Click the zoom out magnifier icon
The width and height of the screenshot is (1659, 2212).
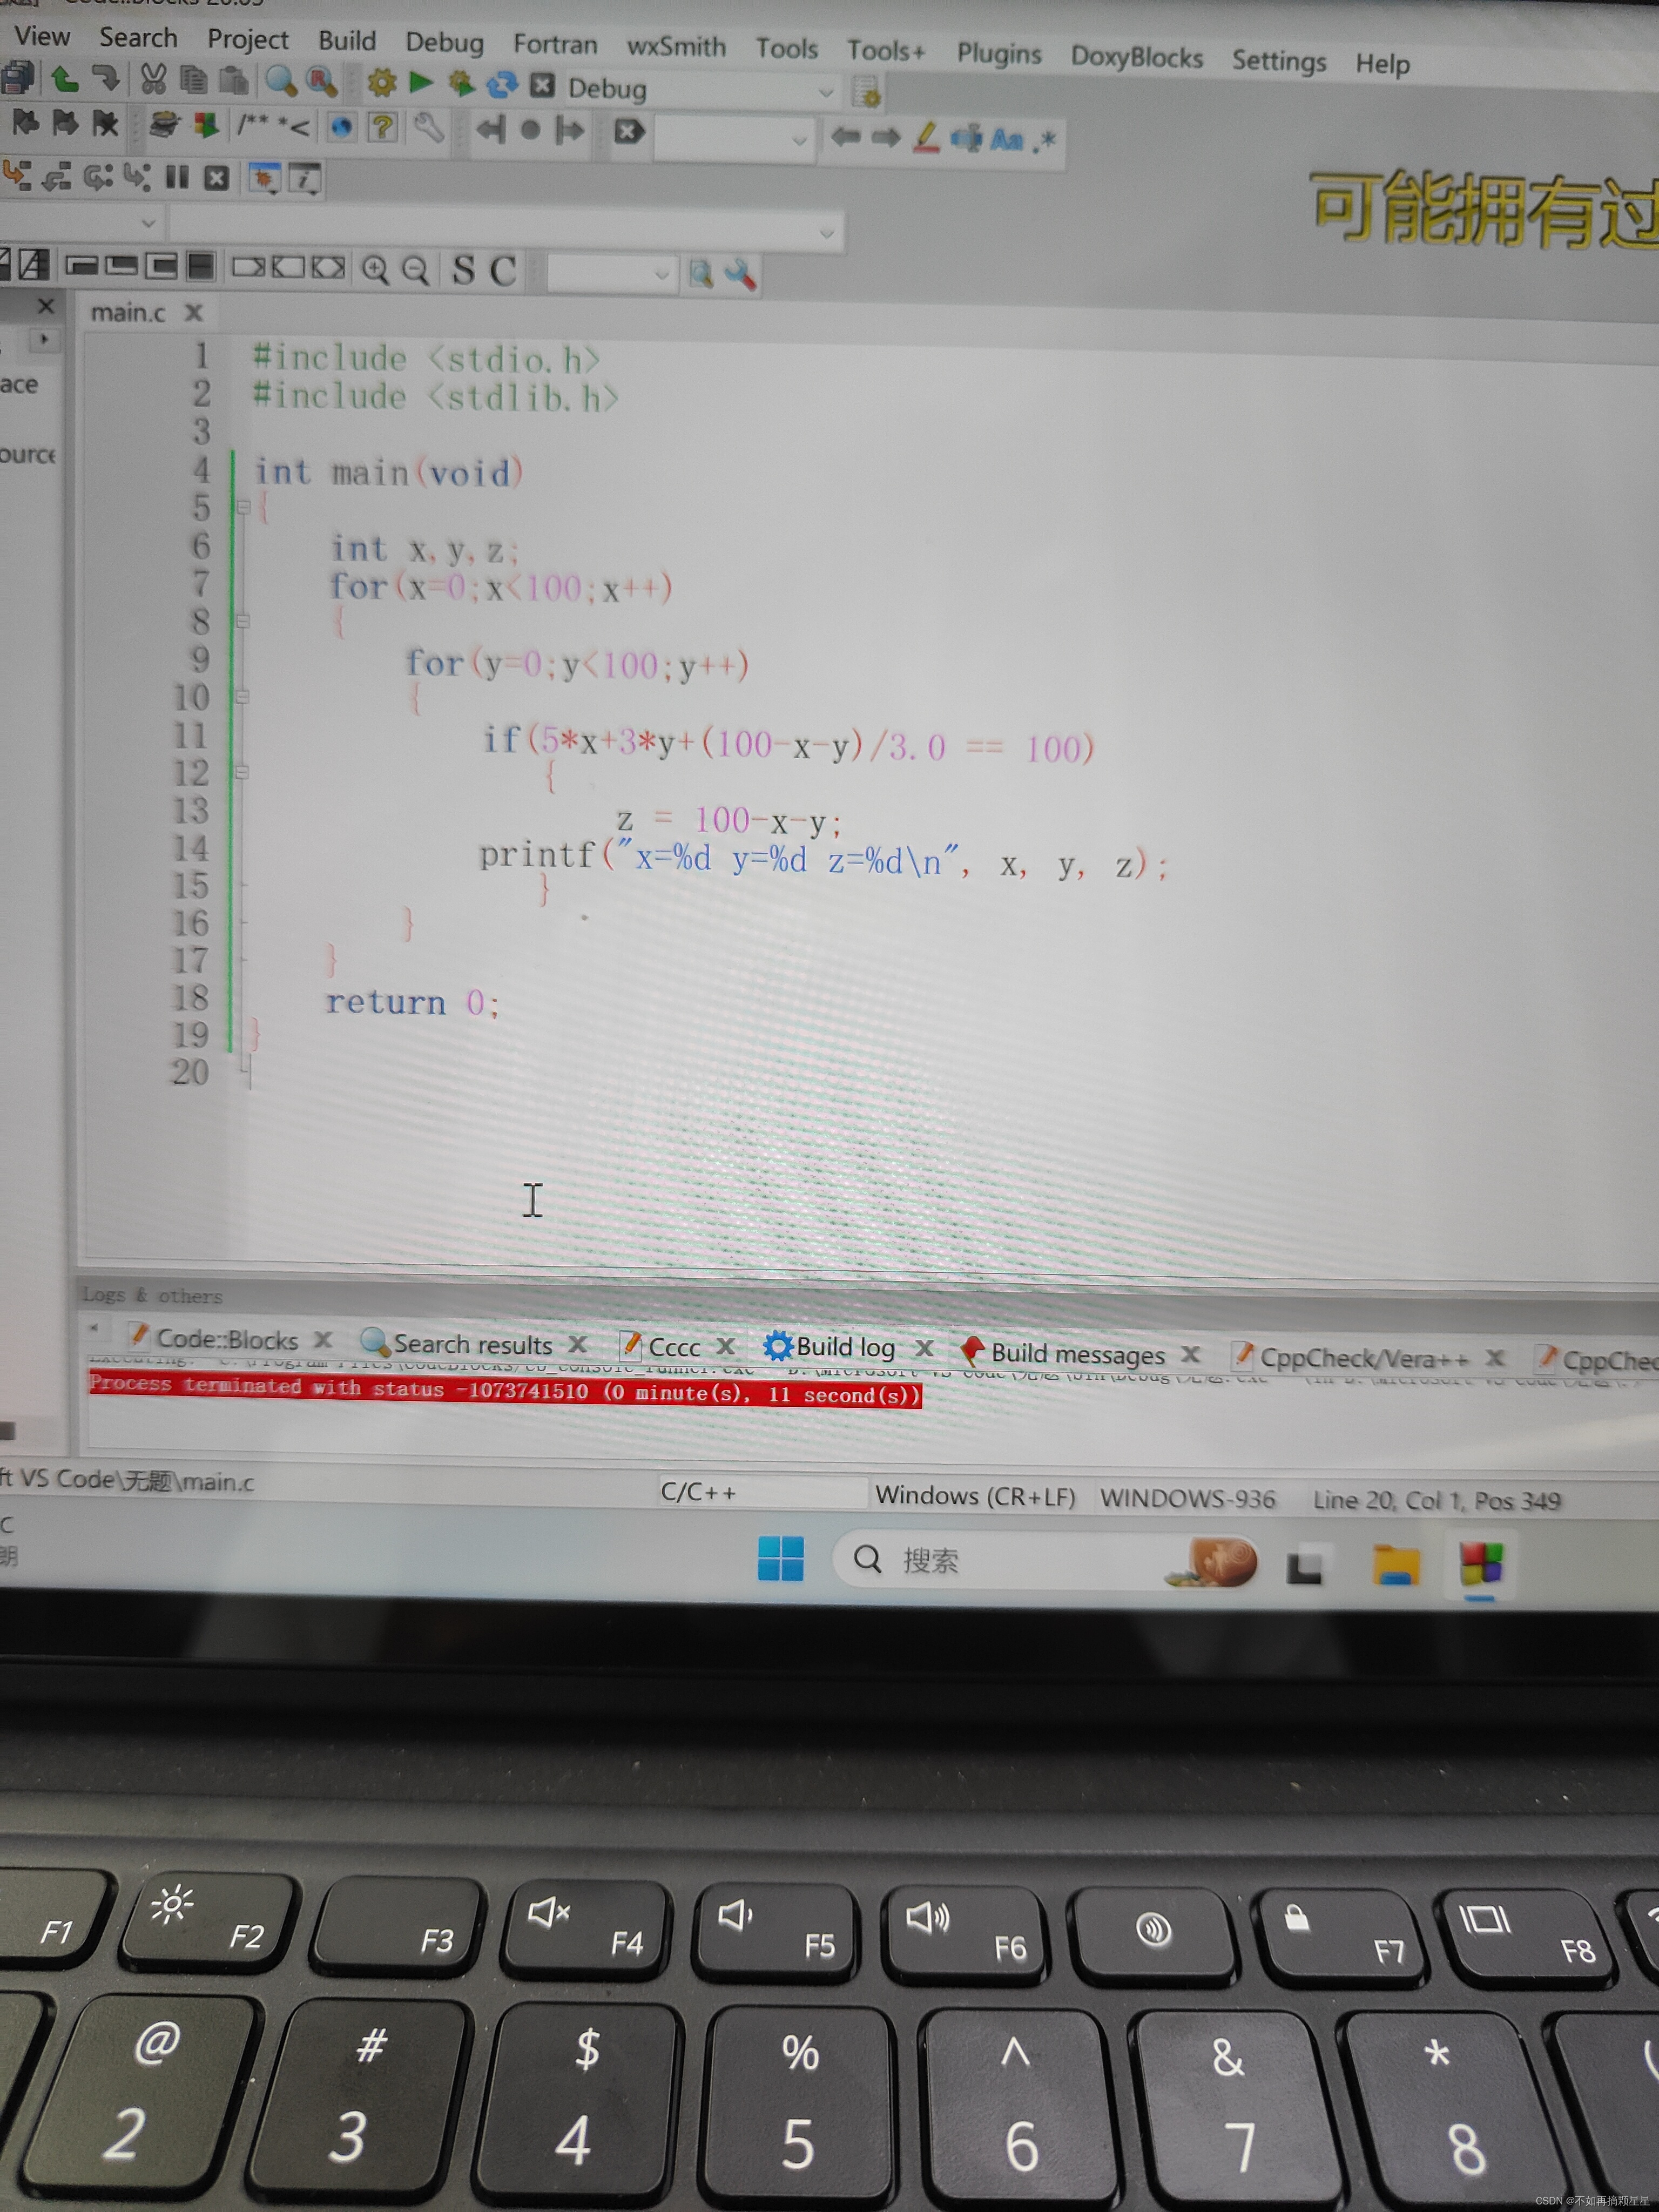tap(415, 270)
